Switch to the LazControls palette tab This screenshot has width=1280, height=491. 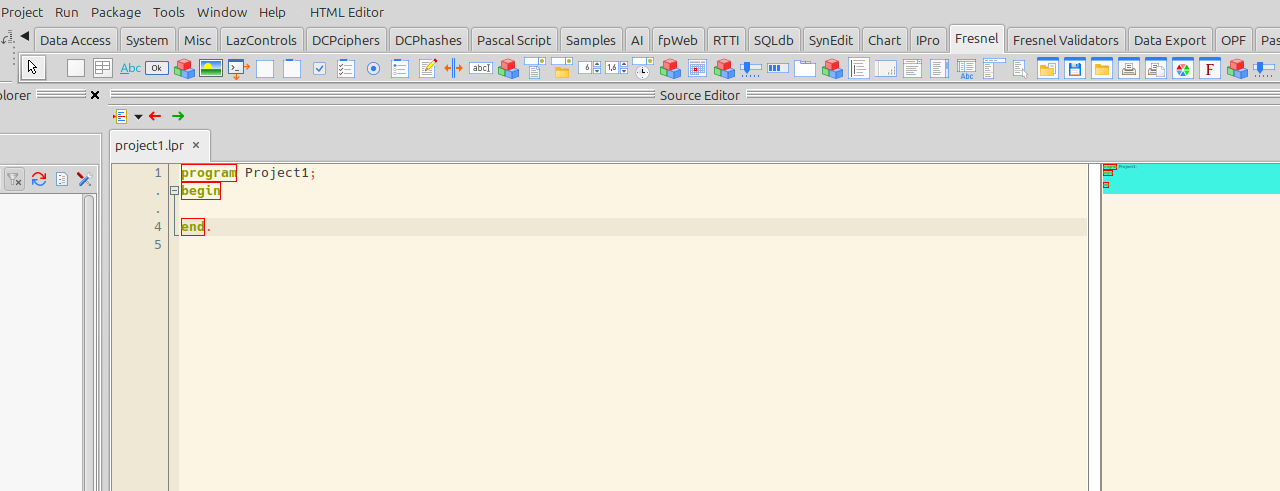pyautogui.click(x=261, y=40)
